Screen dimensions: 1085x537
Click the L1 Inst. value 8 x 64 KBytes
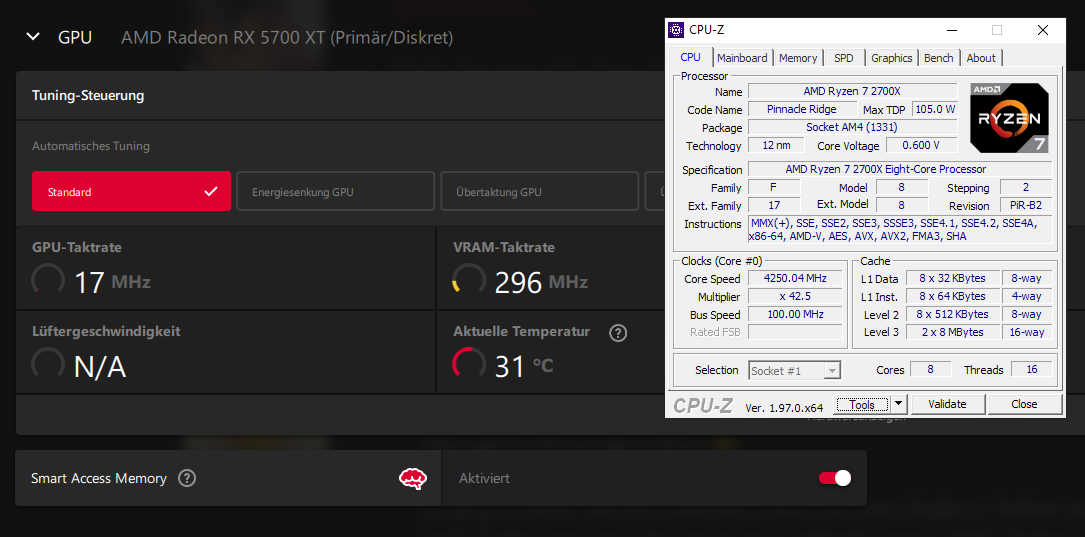coord(952,297)
